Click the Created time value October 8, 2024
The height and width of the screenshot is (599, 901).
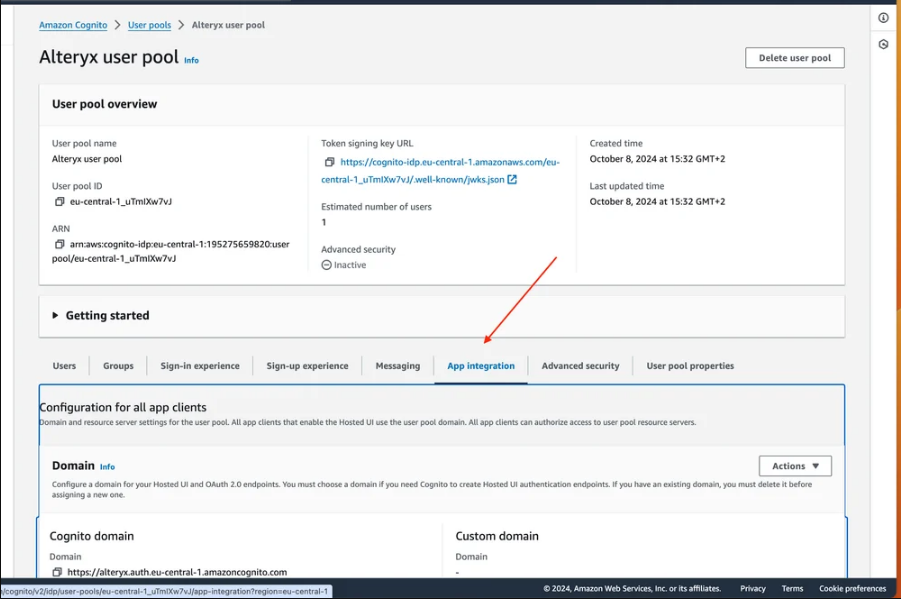657,159
